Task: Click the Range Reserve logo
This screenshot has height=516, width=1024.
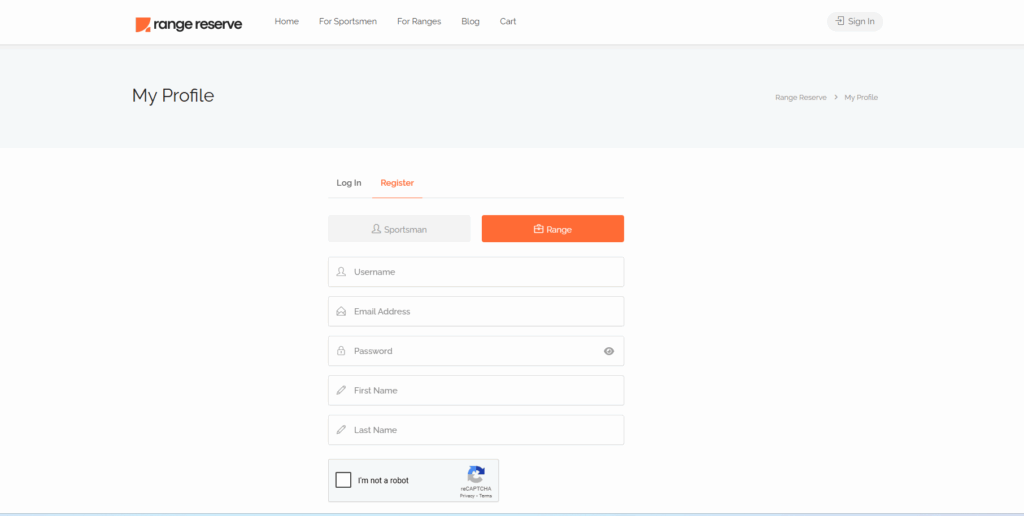Action: tap(189, 25)
